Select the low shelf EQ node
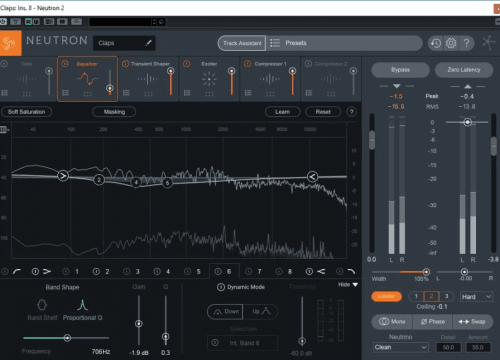This screenshot has width=500, height=360. pyautogui.click(x=63, y=176)
